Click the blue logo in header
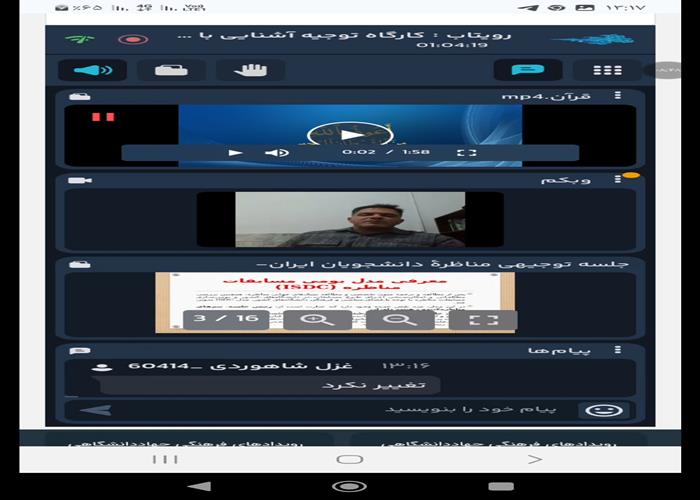Screen dimensions: 700x500 click(594, 39)
